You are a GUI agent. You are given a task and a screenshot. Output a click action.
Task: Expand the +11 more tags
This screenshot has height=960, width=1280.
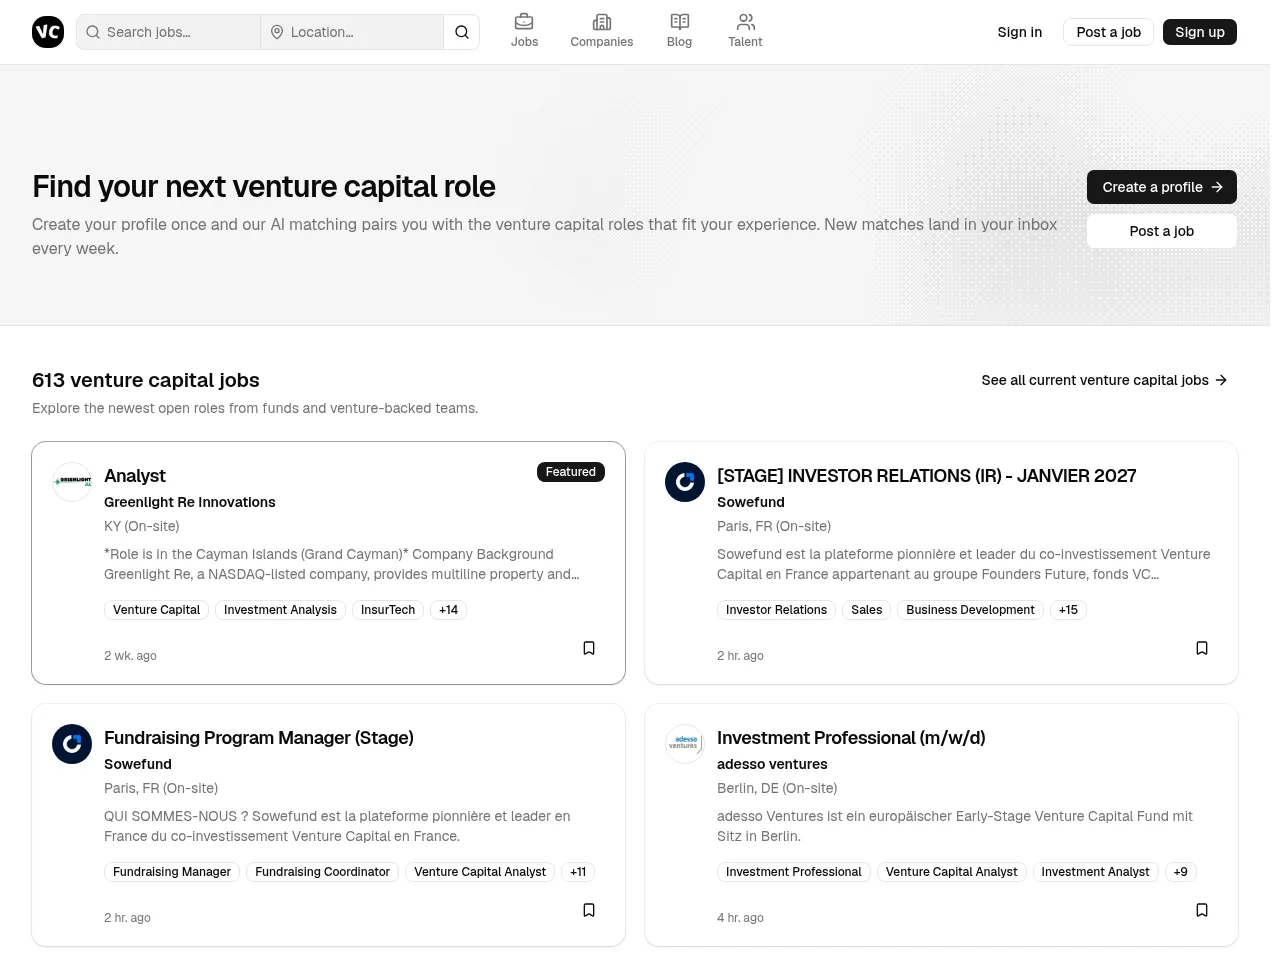coord(578,872)
